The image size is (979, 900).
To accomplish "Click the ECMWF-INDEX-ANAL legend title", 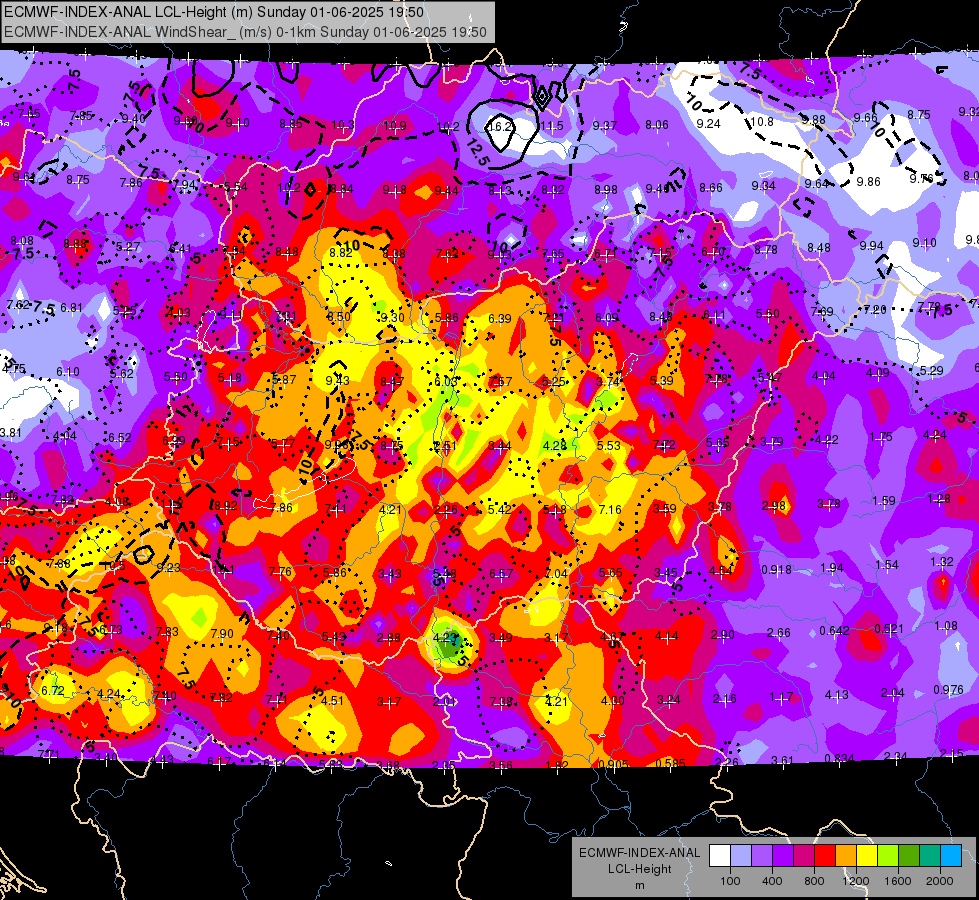I will [x=639, y=853].
